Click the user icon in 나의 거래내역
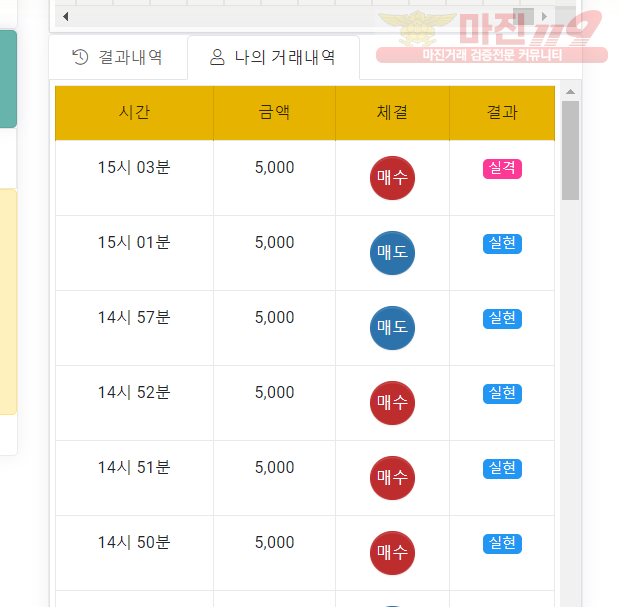 point(217,57)
